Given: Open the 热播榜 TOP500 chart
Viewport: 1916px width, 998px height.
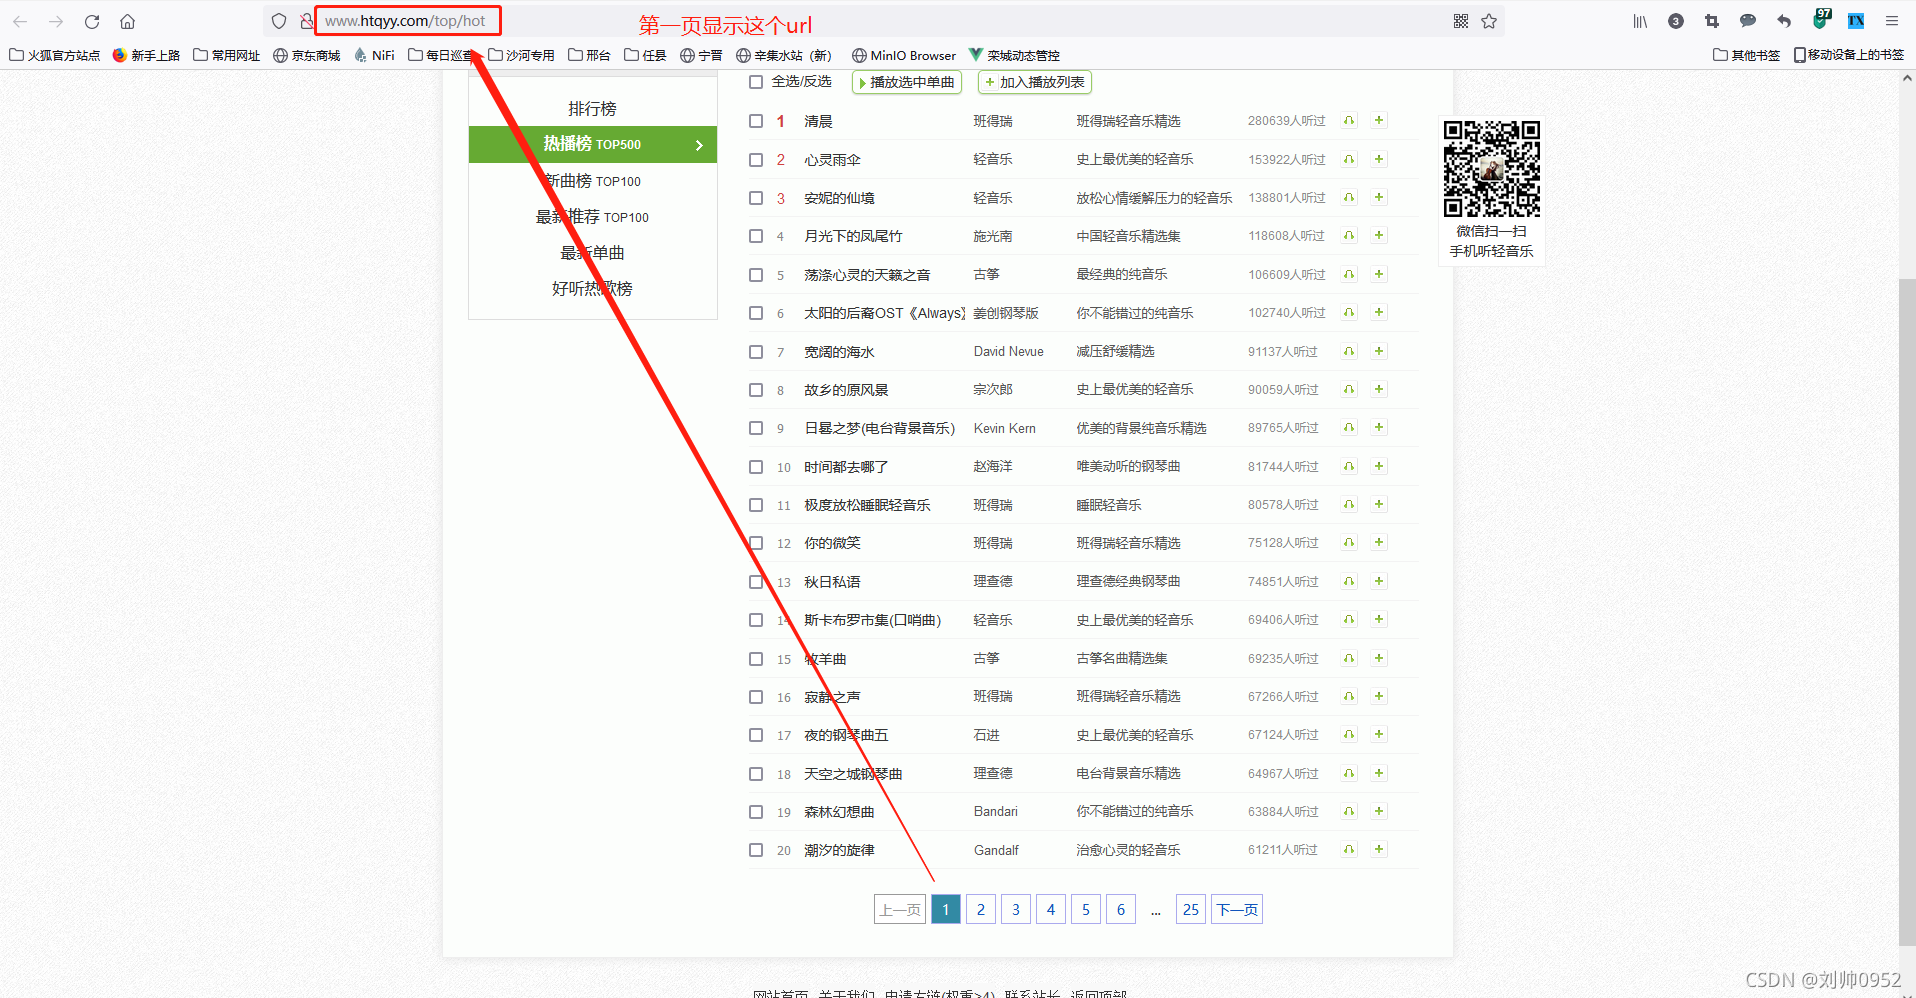Looking at the screenshot, I should pyautogui.click(x=593, y=144).
